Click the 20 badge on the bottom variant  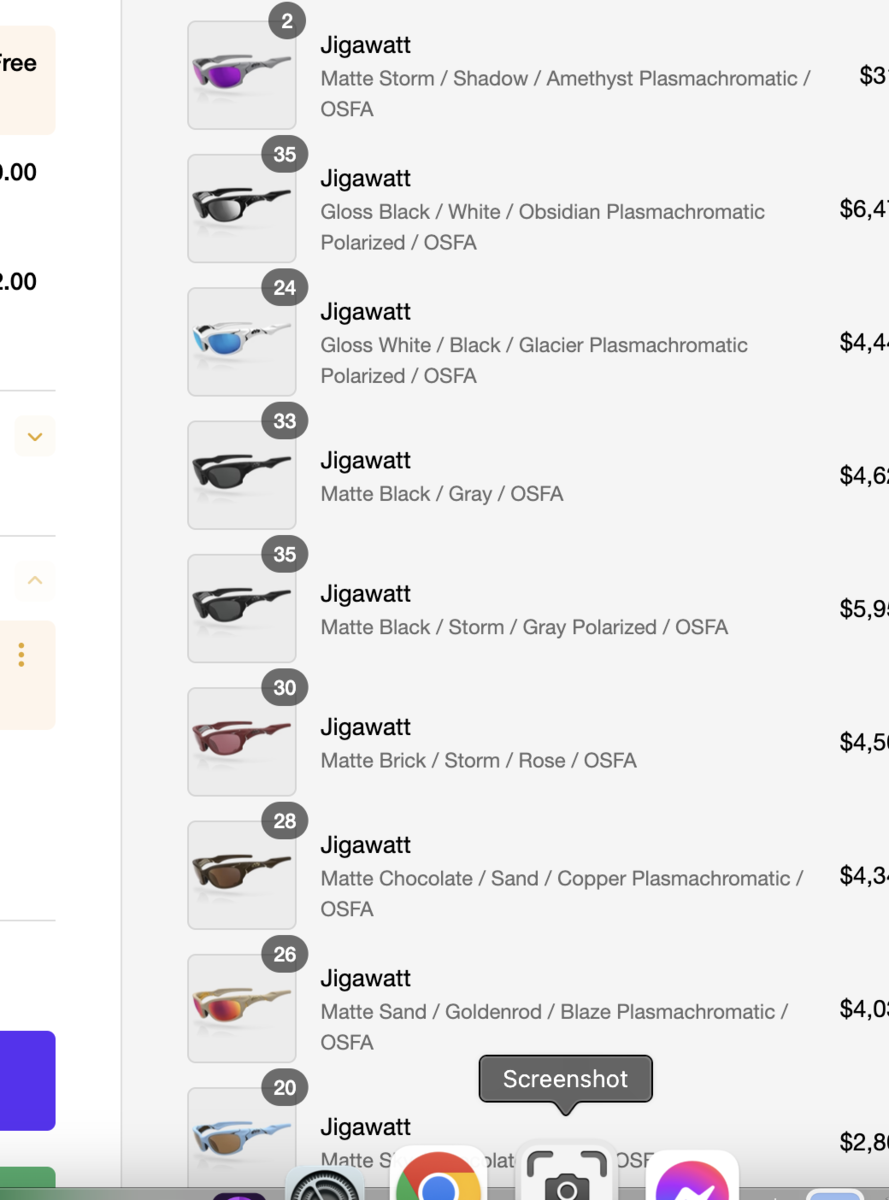coord(283,1088)
